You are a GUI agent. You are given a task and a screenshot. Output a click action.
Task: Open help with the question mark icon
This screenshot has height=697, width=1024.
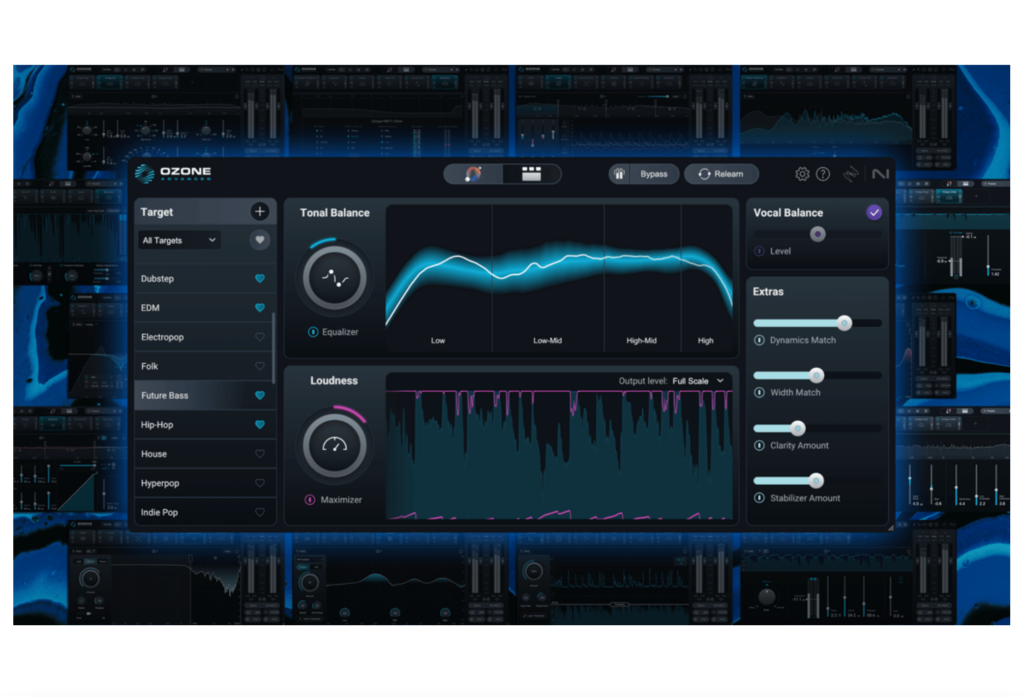click(823, 174)
